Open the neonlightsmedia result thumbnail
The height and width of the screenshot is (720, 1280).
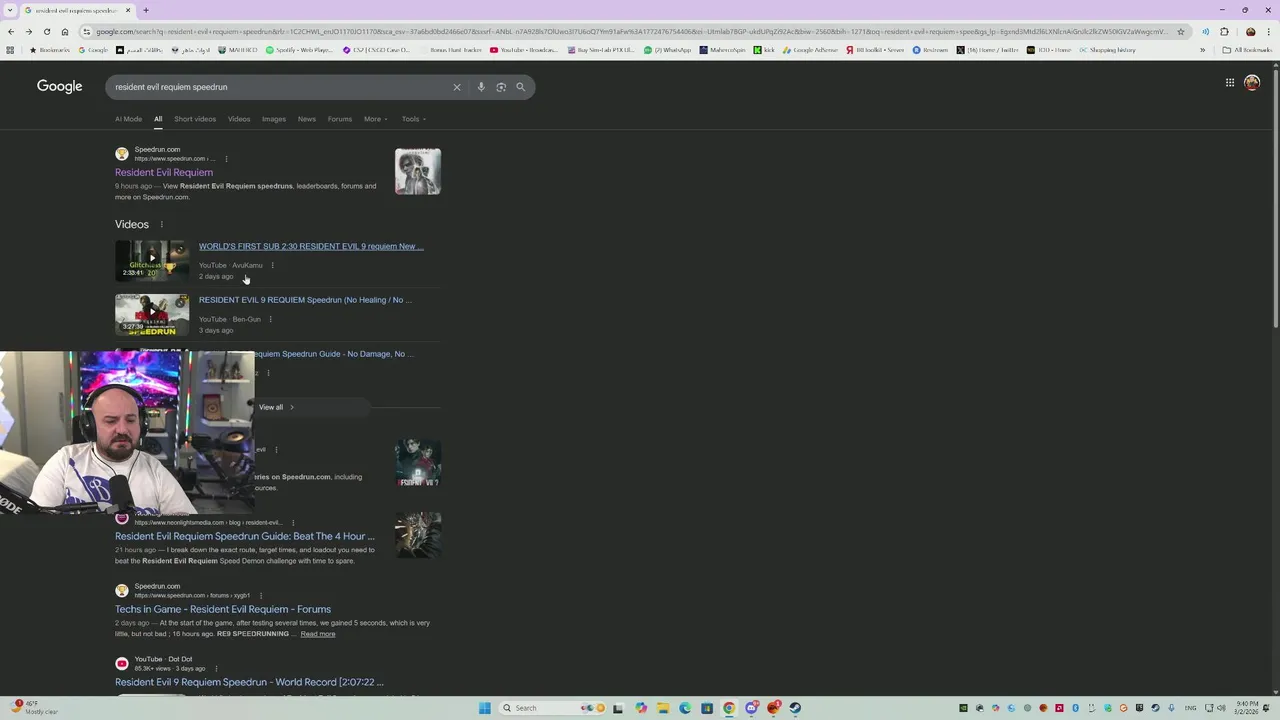pos(418,535)
